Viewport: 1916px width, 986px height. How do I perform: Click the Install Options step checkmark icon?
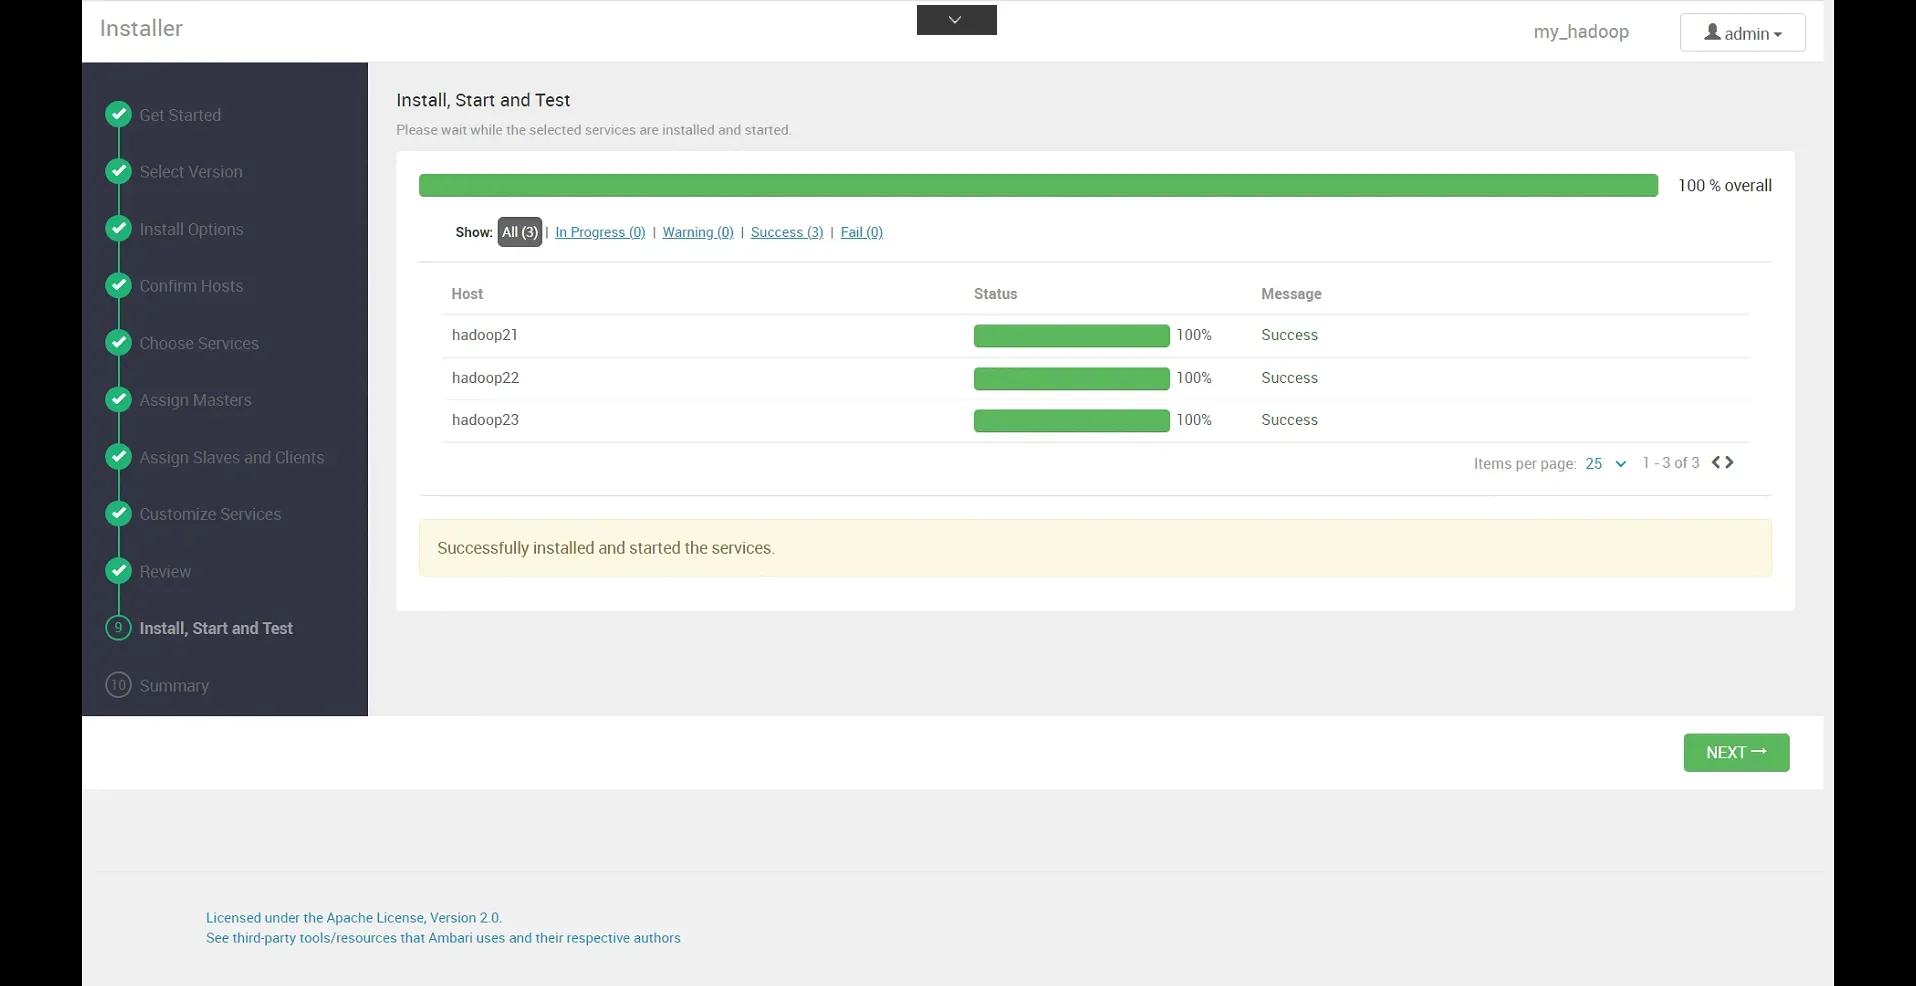coord(118,228)
